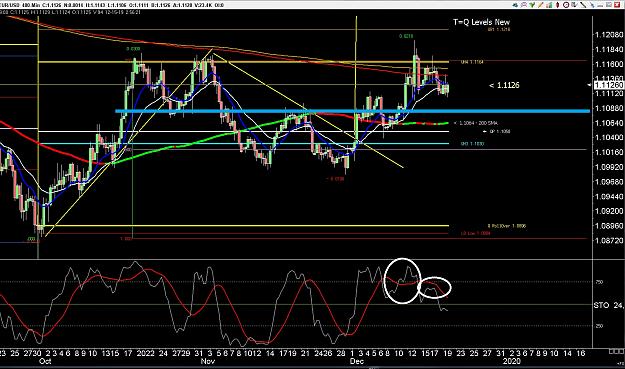625x369 pixels.
Task: Click the 'STO 24' stochastic indicator label
Action: [608, 305]
